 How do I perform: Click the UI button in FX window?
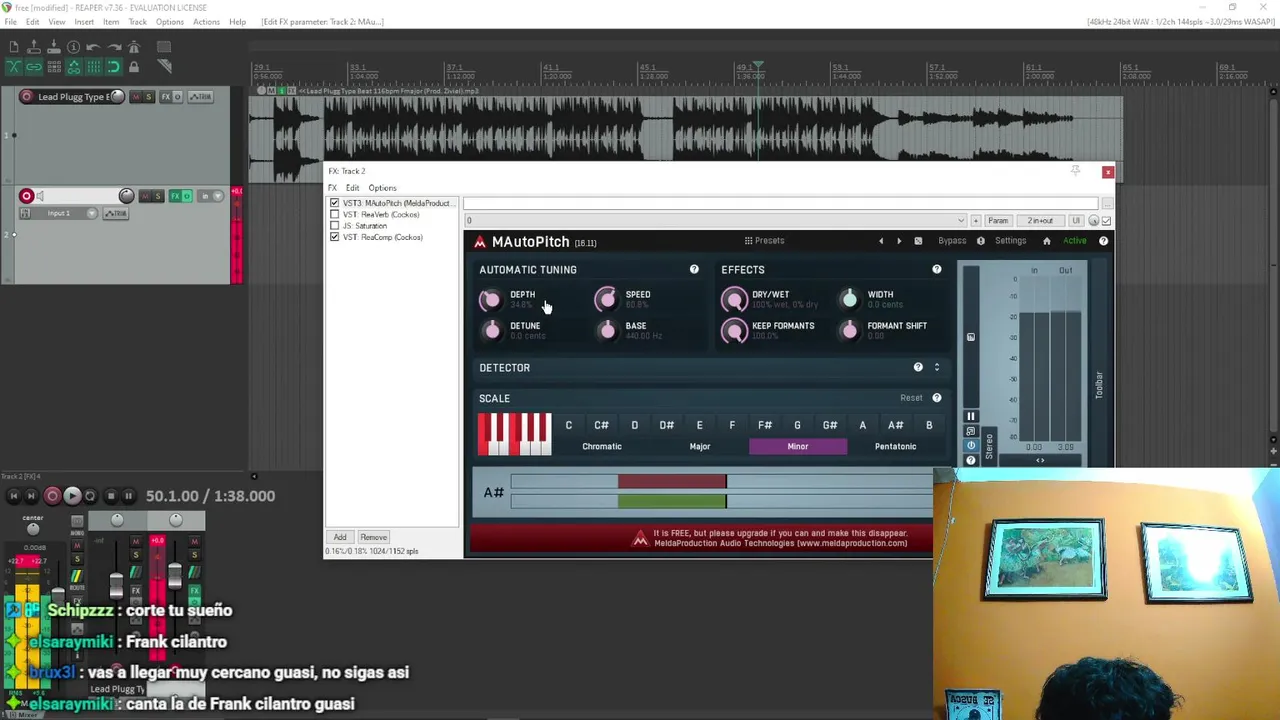pyautogui.click(x=1076, y=220)
